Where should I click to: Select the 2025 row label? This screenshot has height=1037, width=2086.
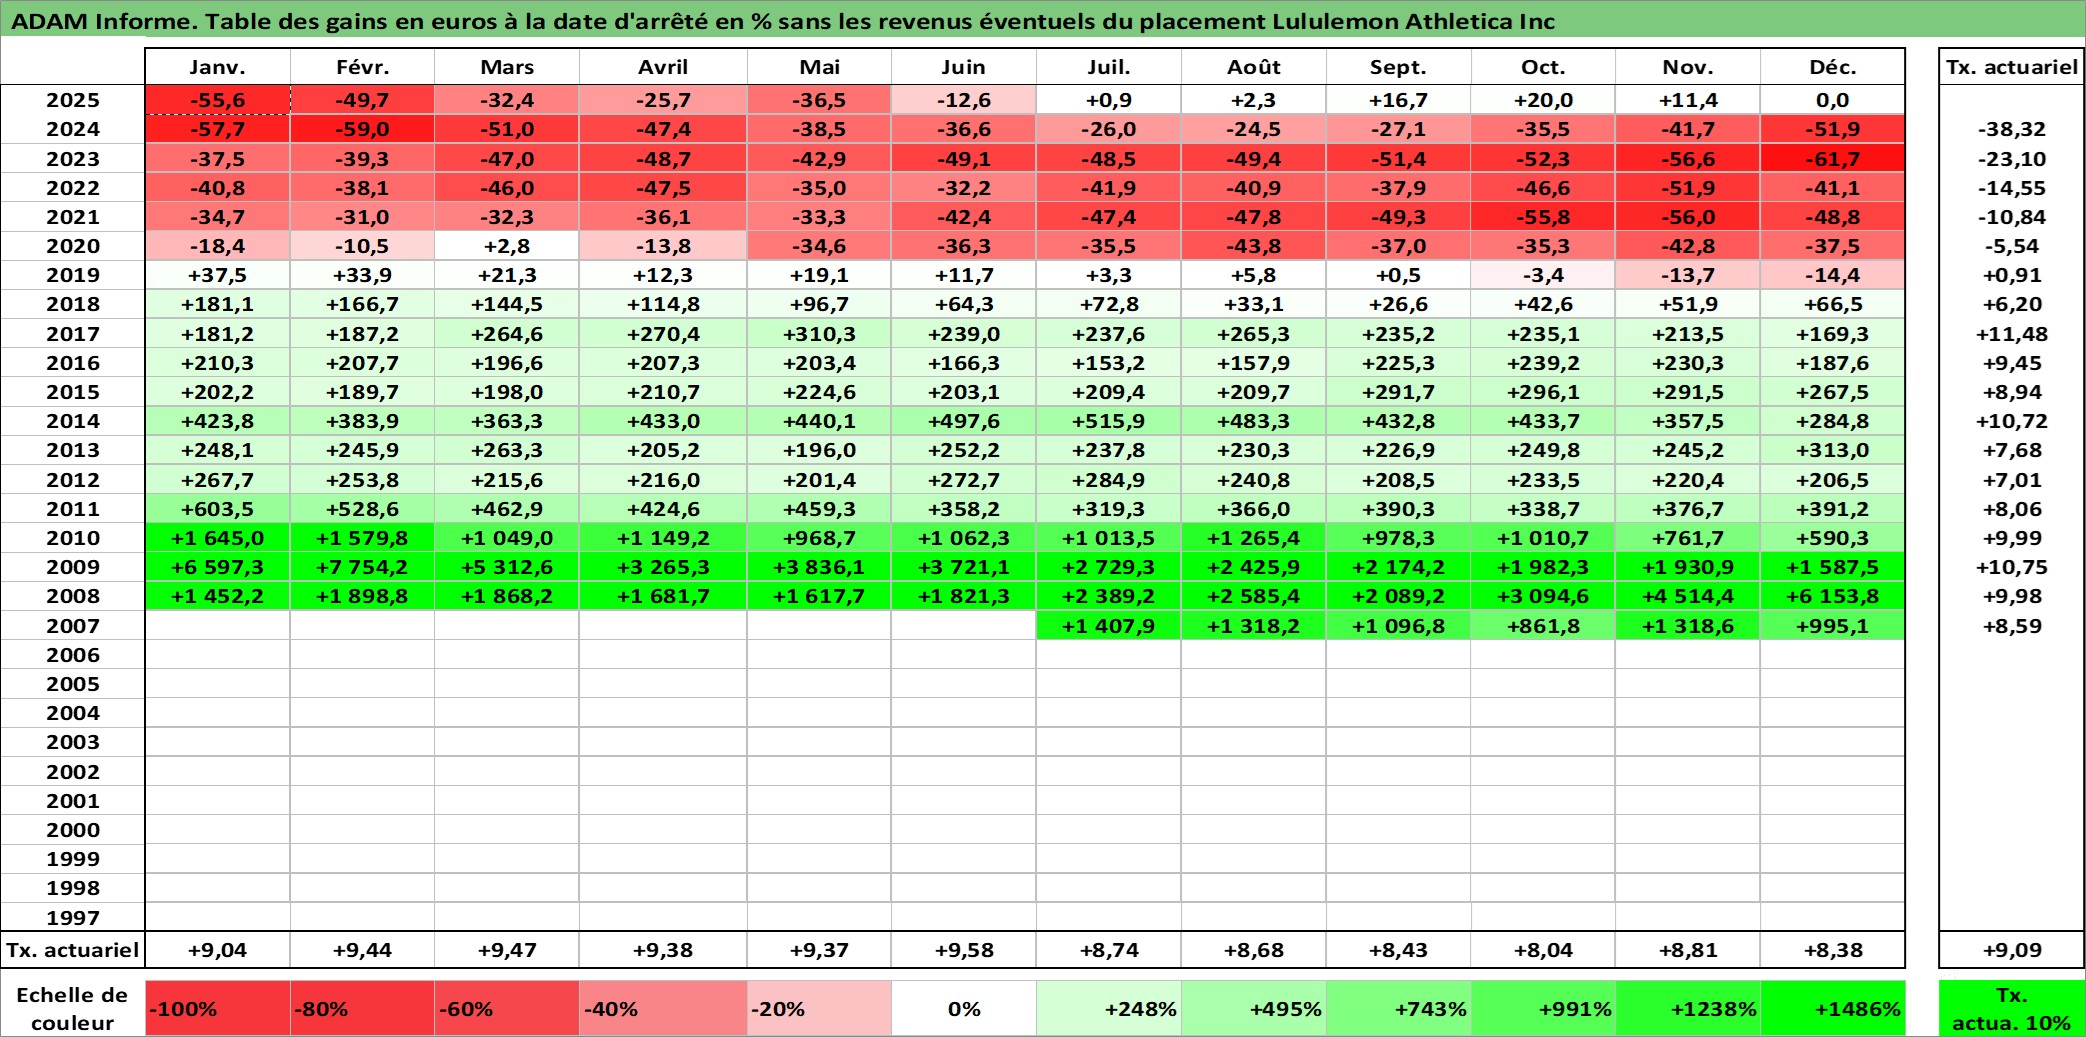[x=73, y=100]
